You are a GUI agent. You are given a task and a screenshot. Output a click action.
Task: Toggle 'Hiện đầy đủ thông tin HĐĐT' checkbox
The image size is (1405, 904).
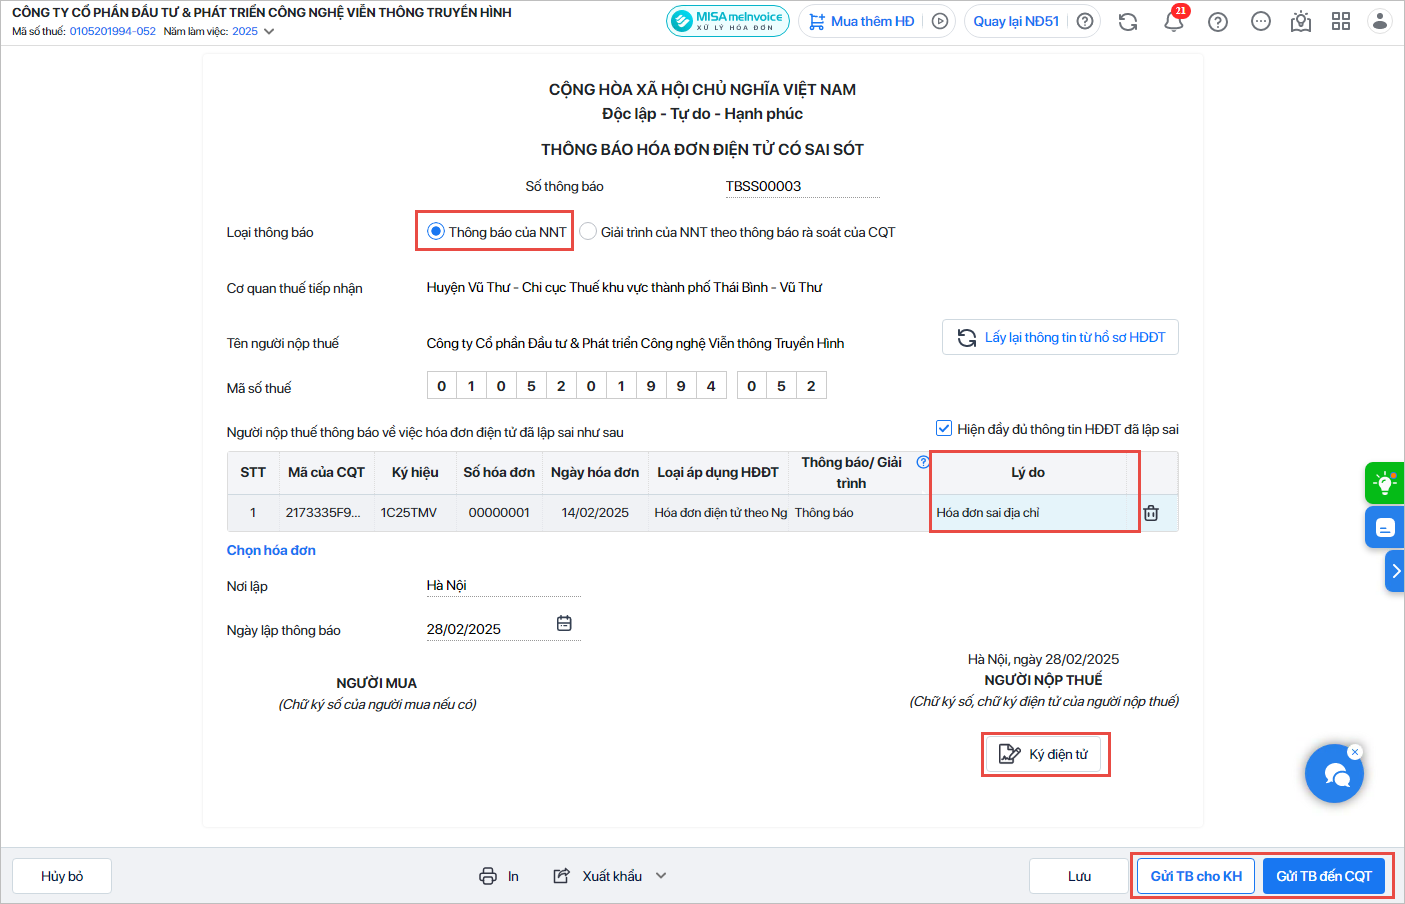point(944,429)
